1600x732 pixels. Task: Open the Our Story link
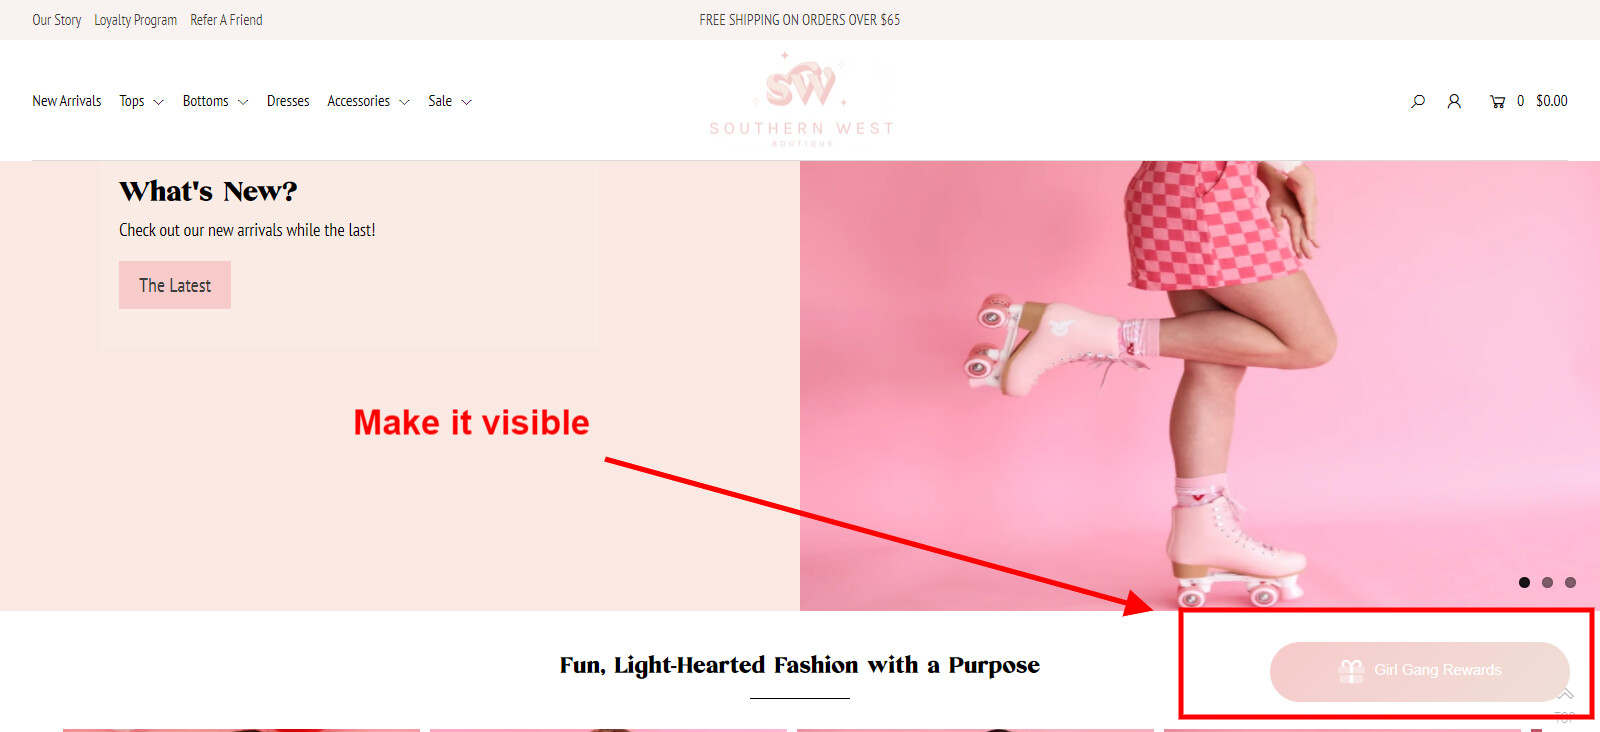pyautogui.click(x=57, y=20)
